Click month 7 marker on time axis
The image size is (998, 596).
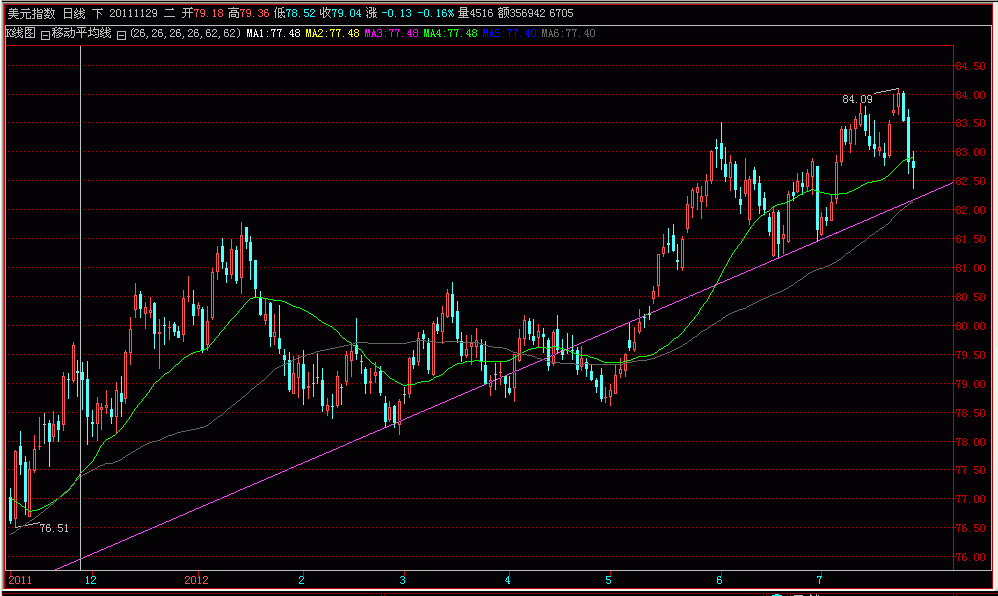coord(820,580)
